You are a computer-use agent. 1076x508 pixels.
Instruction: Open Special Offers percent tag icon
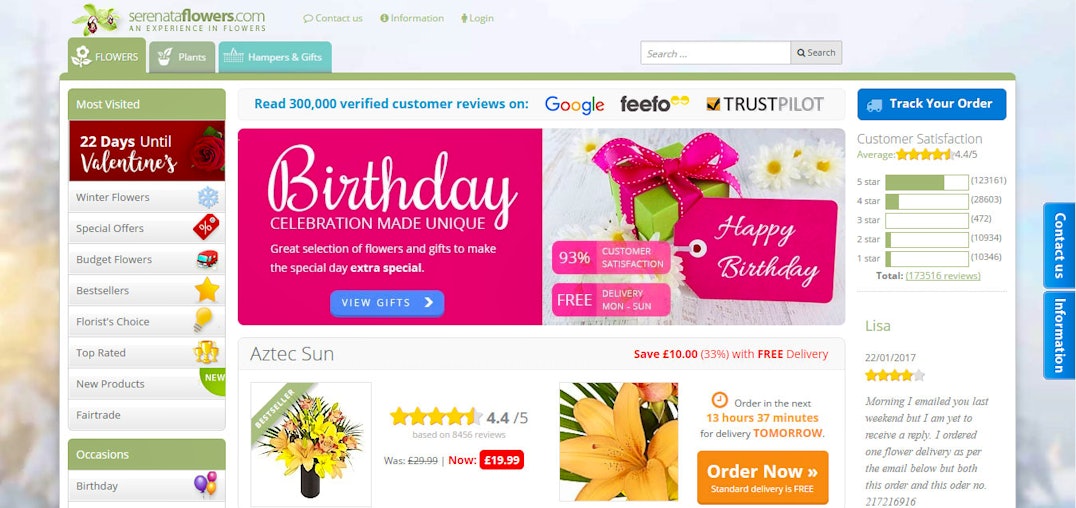point(206,227)
